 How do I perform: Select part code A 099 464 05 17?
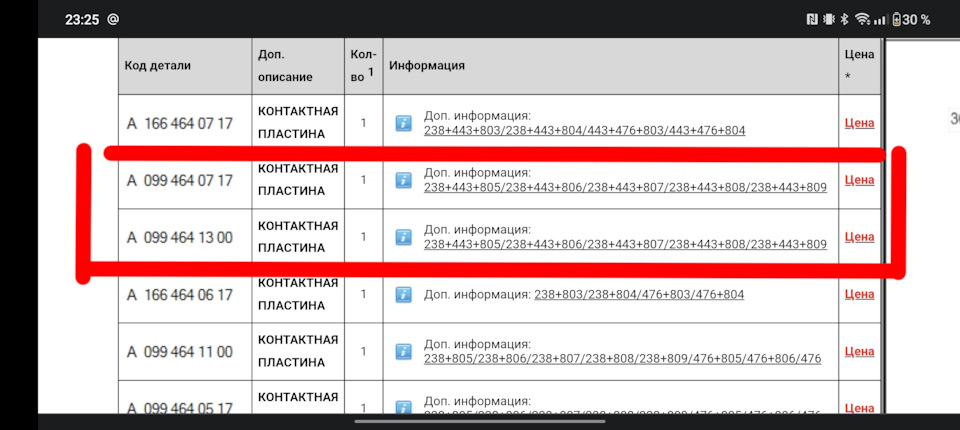pyautogui.click(x=179, y=408)
